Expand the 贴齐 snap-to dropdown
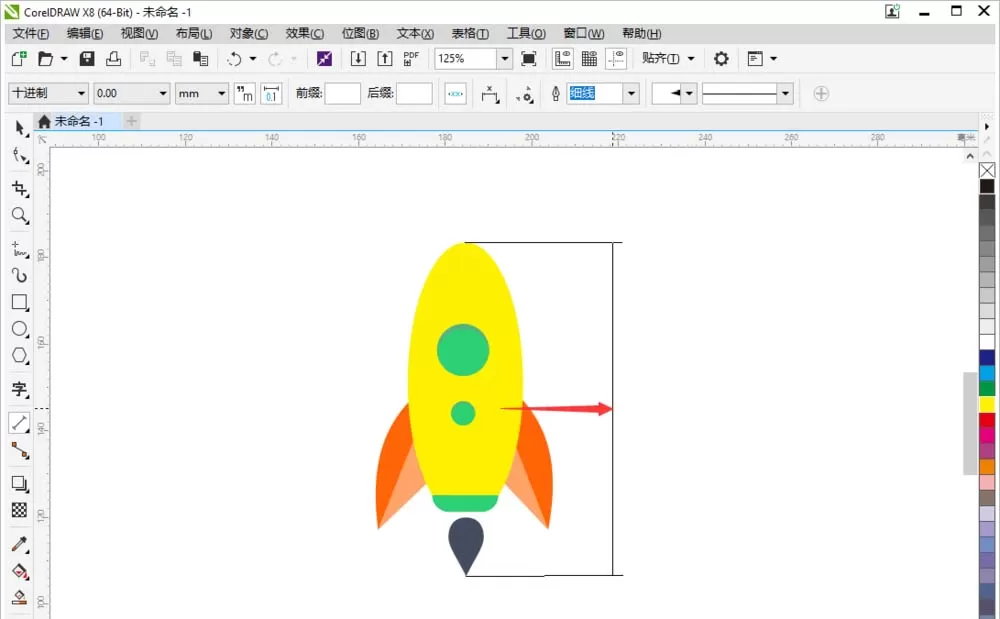The image size is (1000, 619). [691, 59]
